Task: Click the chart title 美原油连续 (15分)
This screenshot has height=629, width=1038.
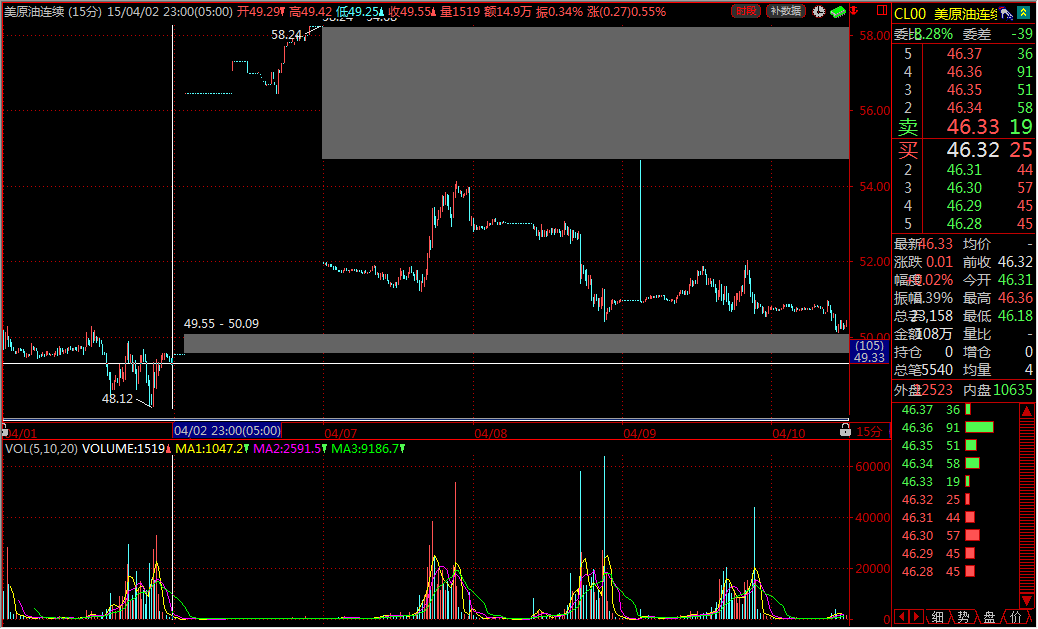Action: click(x=52, y=11)
